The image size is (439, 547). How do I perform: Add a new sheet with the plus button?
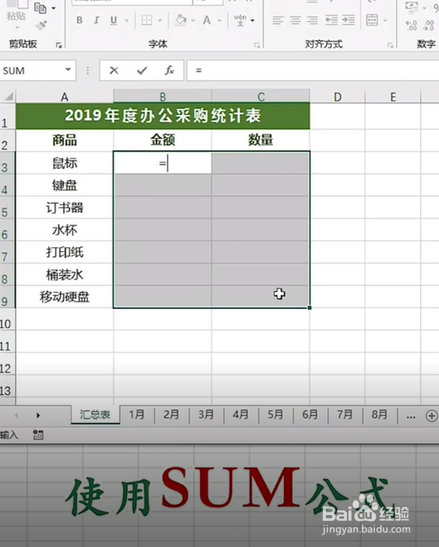(x=432, y=416)
